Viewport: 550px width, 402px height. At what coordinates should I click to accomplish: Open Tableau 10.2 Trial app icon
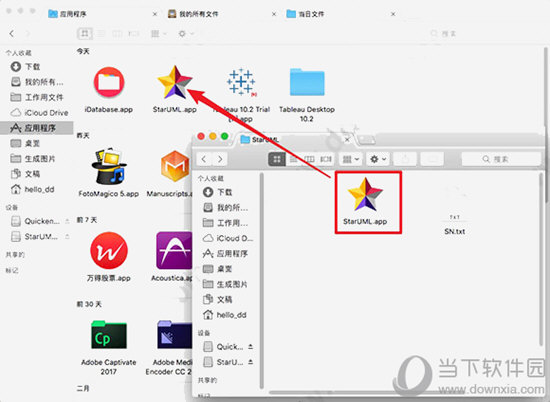(241, 82)
